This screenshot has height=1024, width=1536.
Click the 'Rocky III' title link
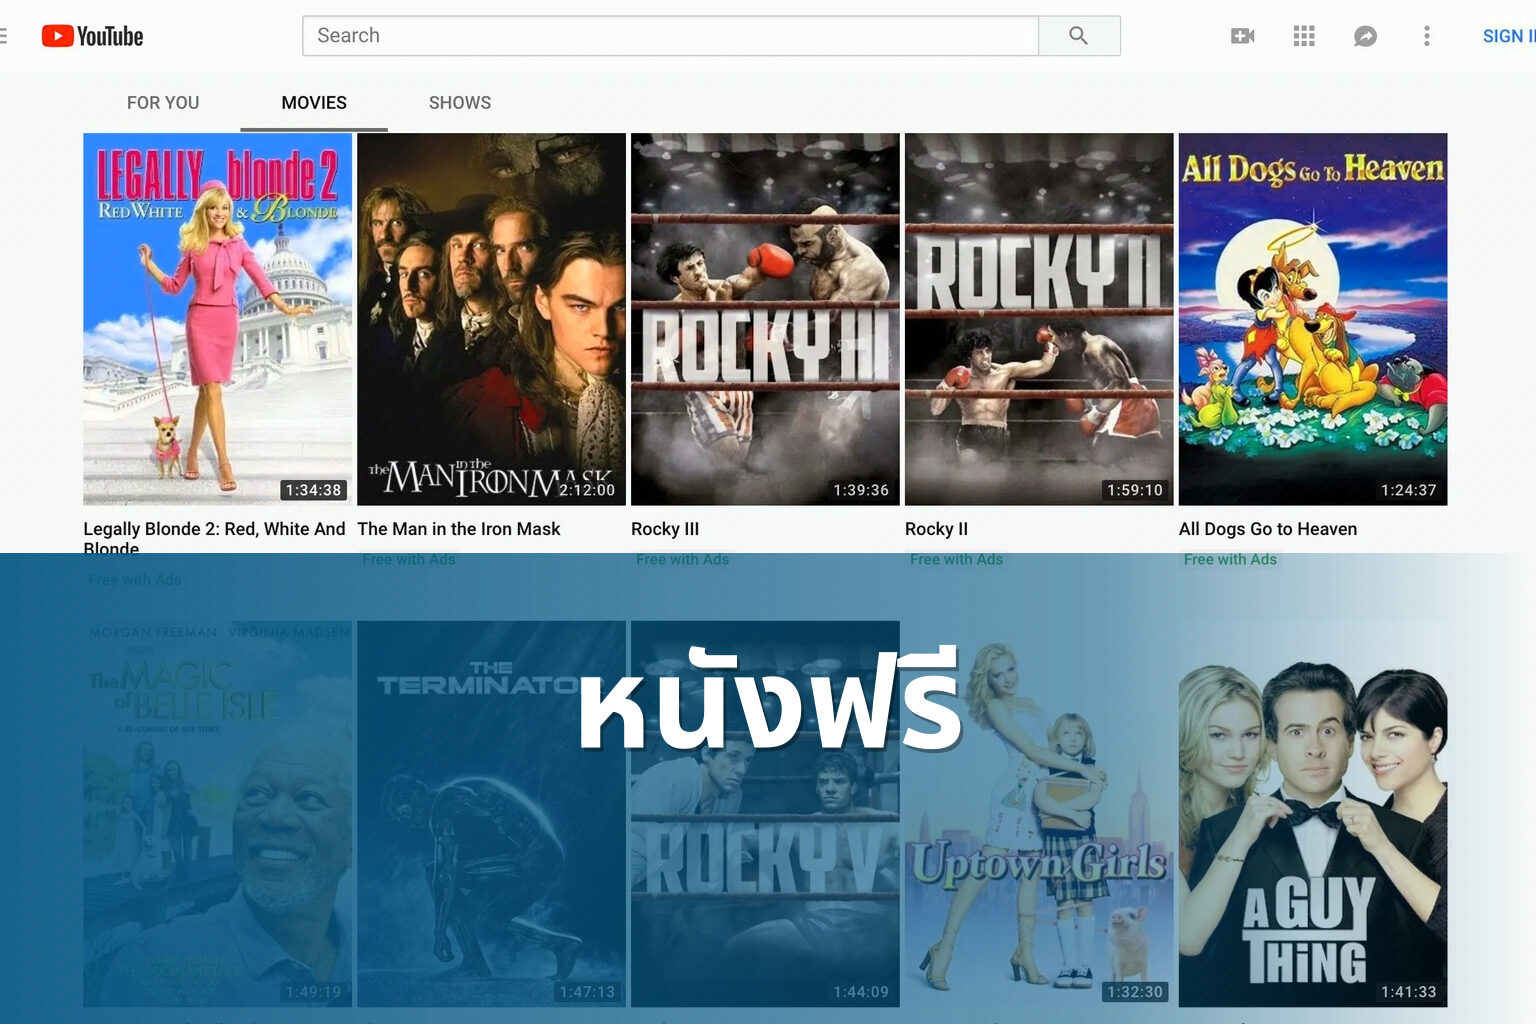click(665, 529)
